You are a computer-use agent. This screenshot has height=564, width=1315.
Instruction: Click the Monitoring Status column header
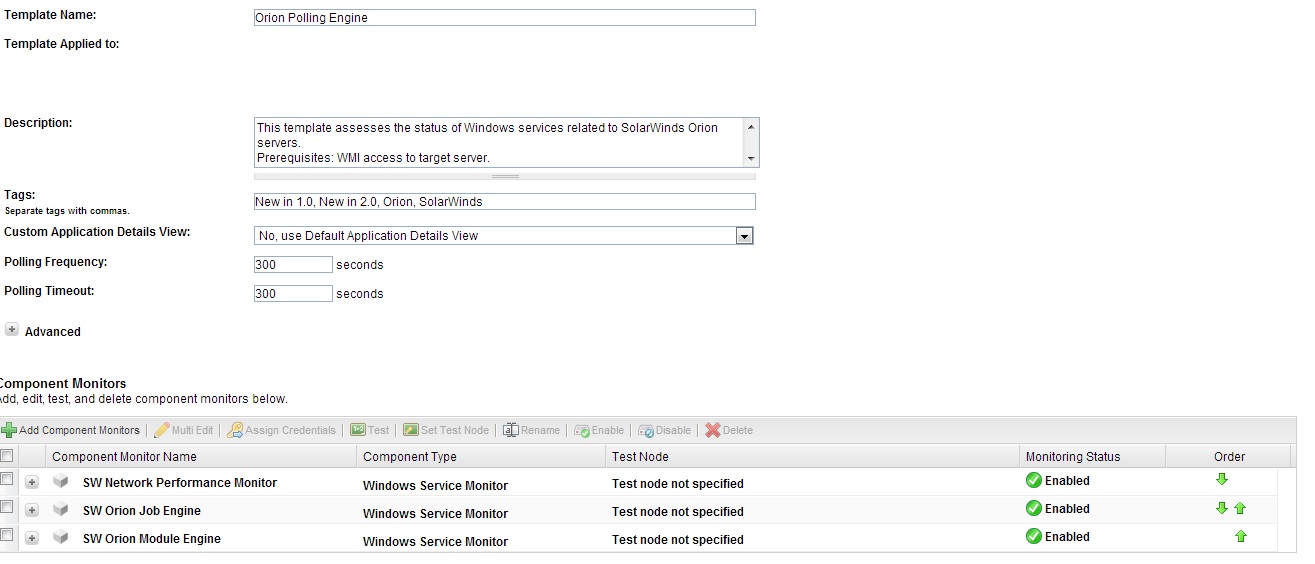click(1093, 457)
